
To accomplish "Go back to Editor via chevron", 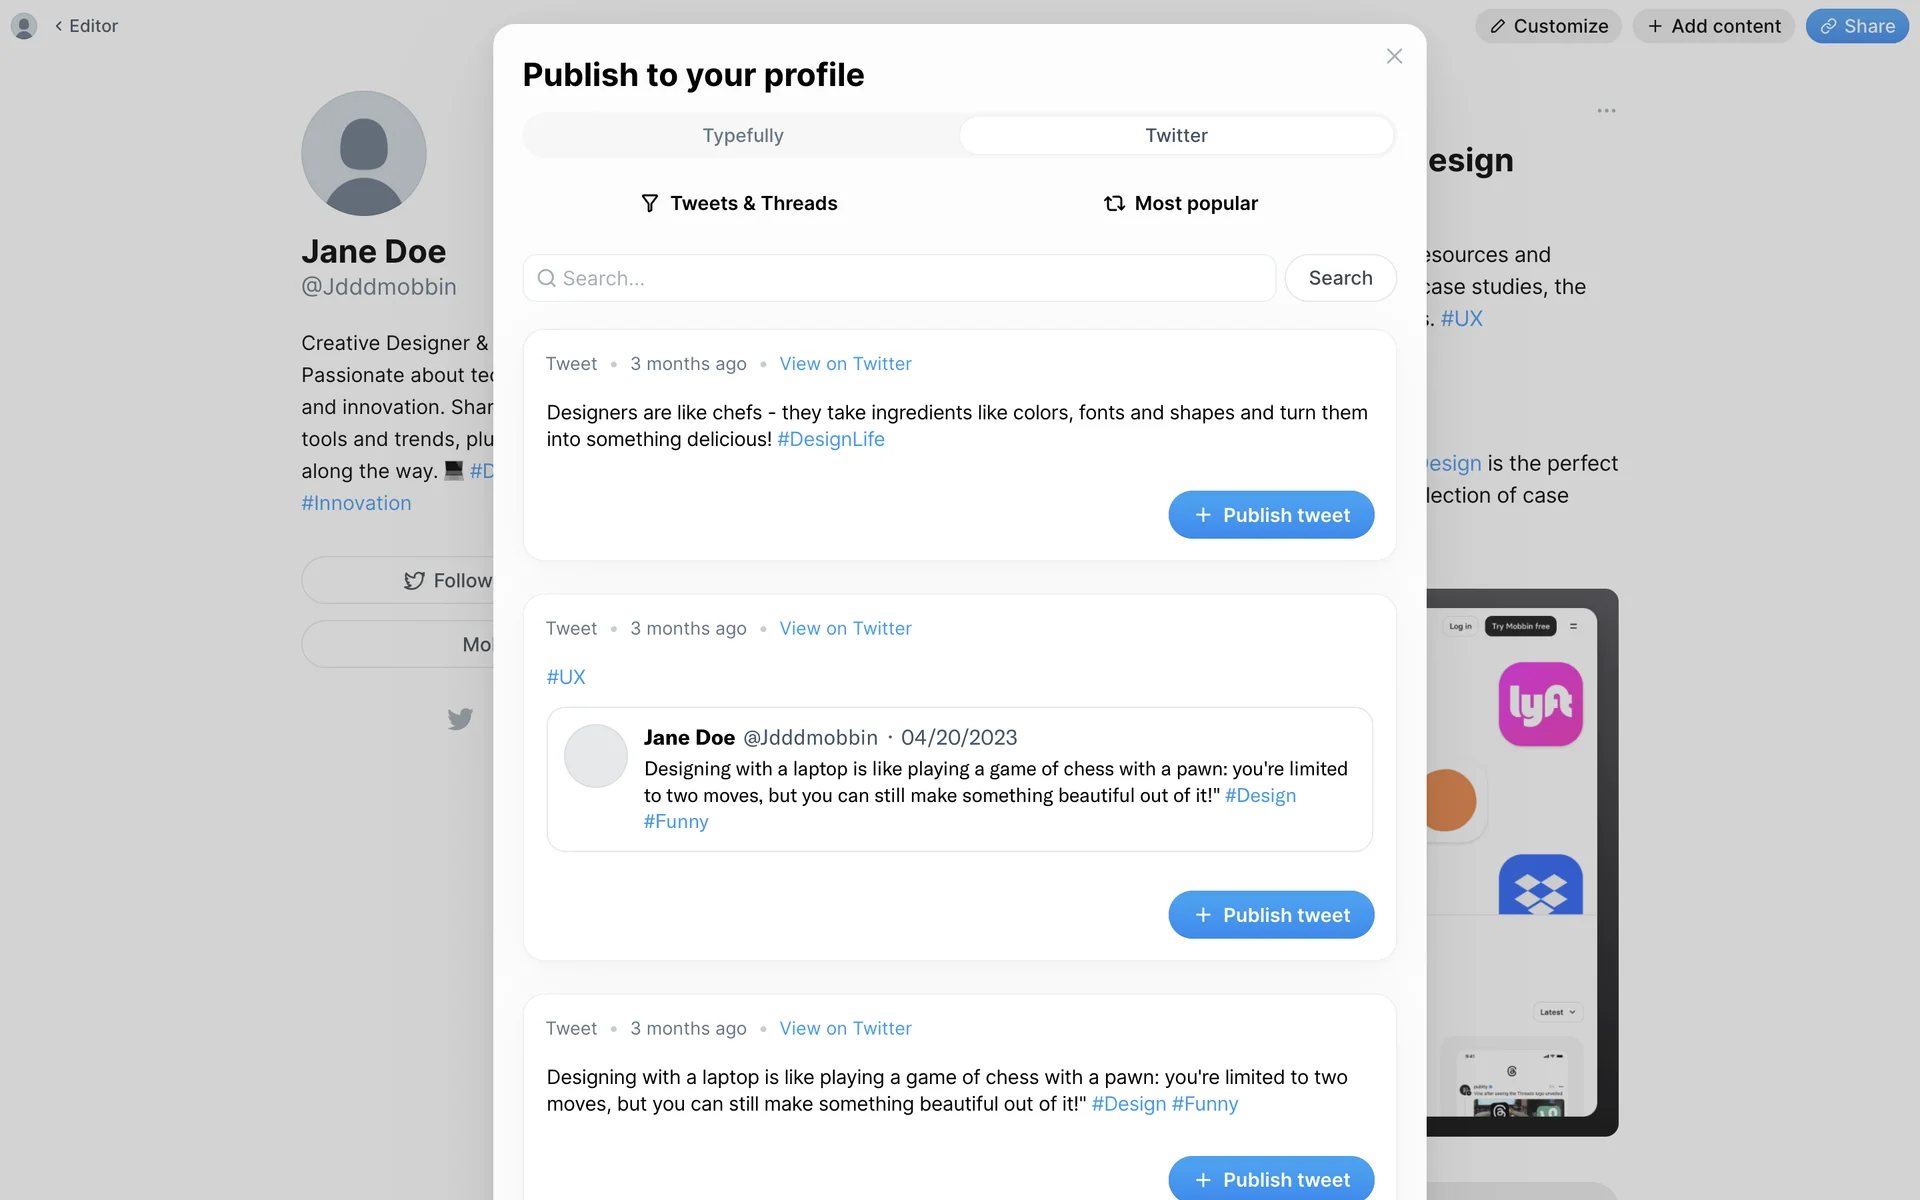I will 59,26.
